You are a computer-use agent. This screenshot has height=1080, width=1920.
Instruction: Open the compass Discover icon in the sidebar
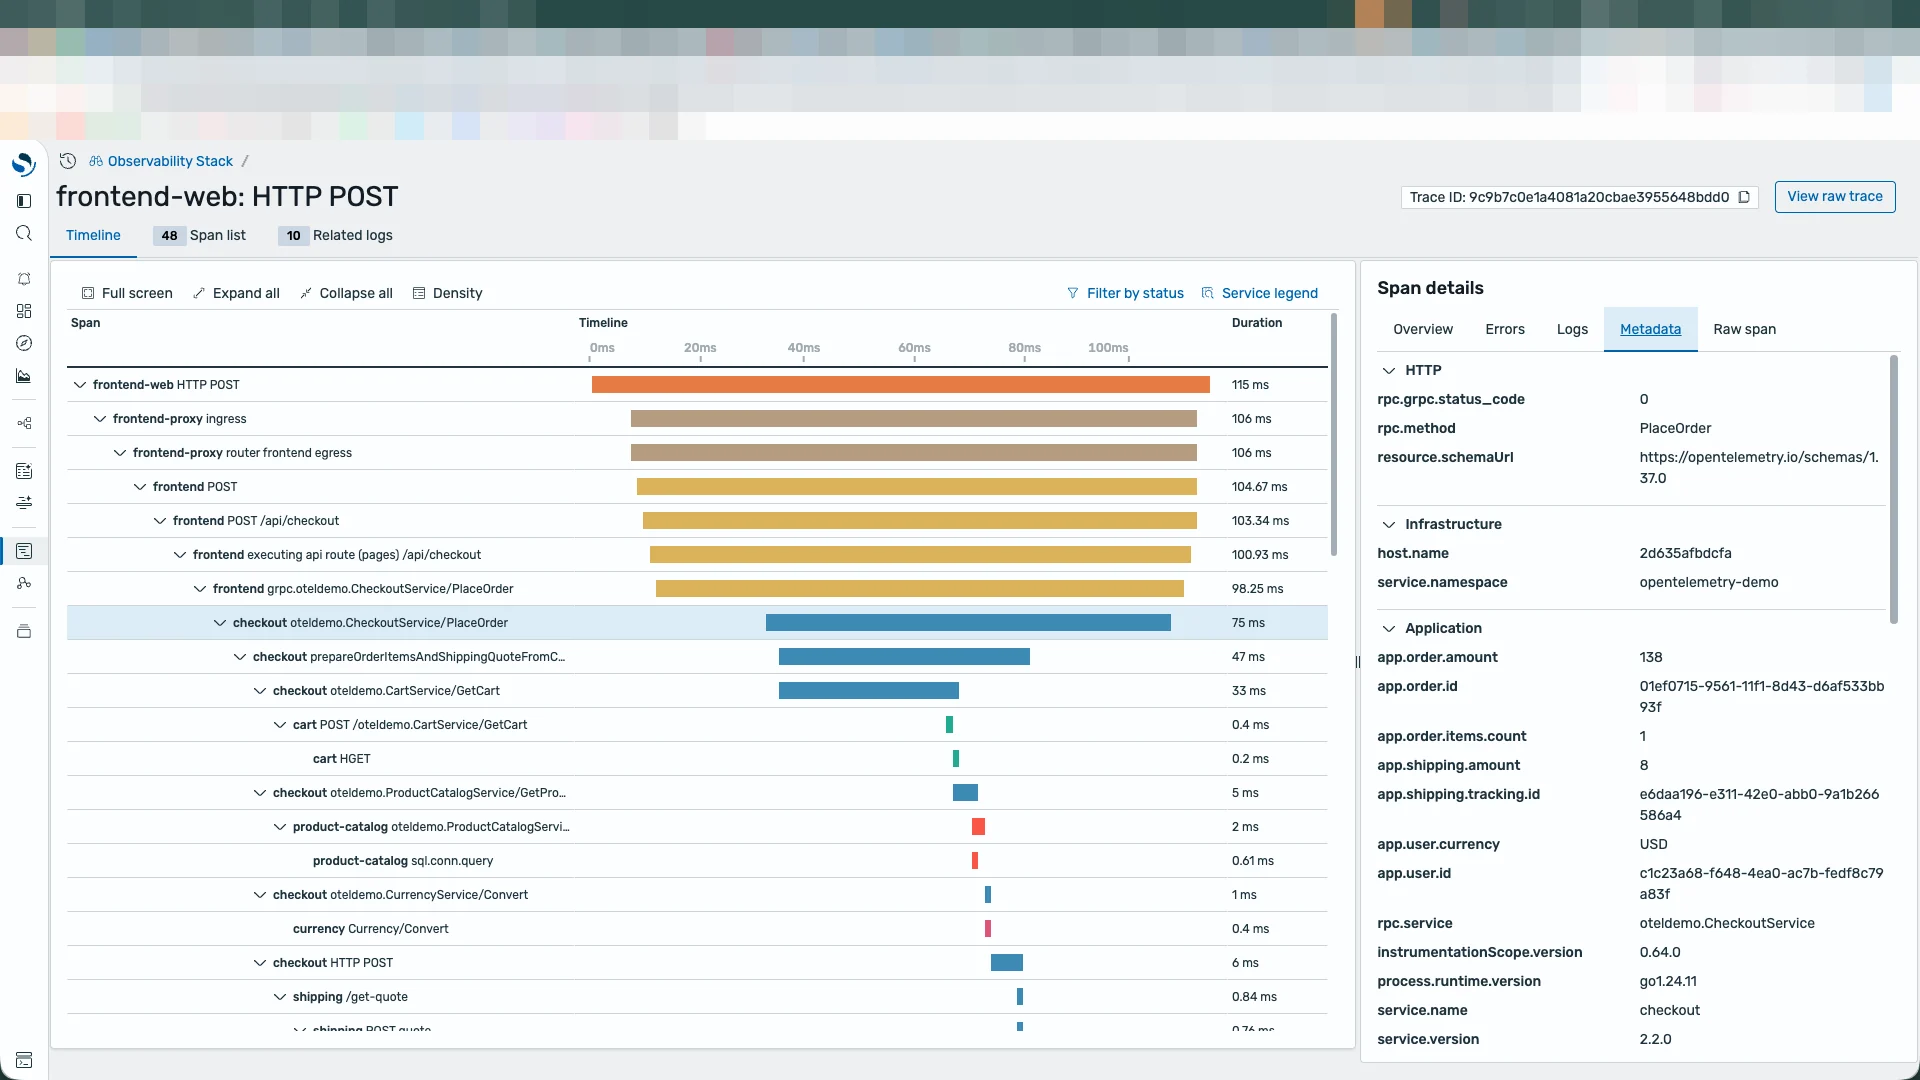[x=24, y=343]
